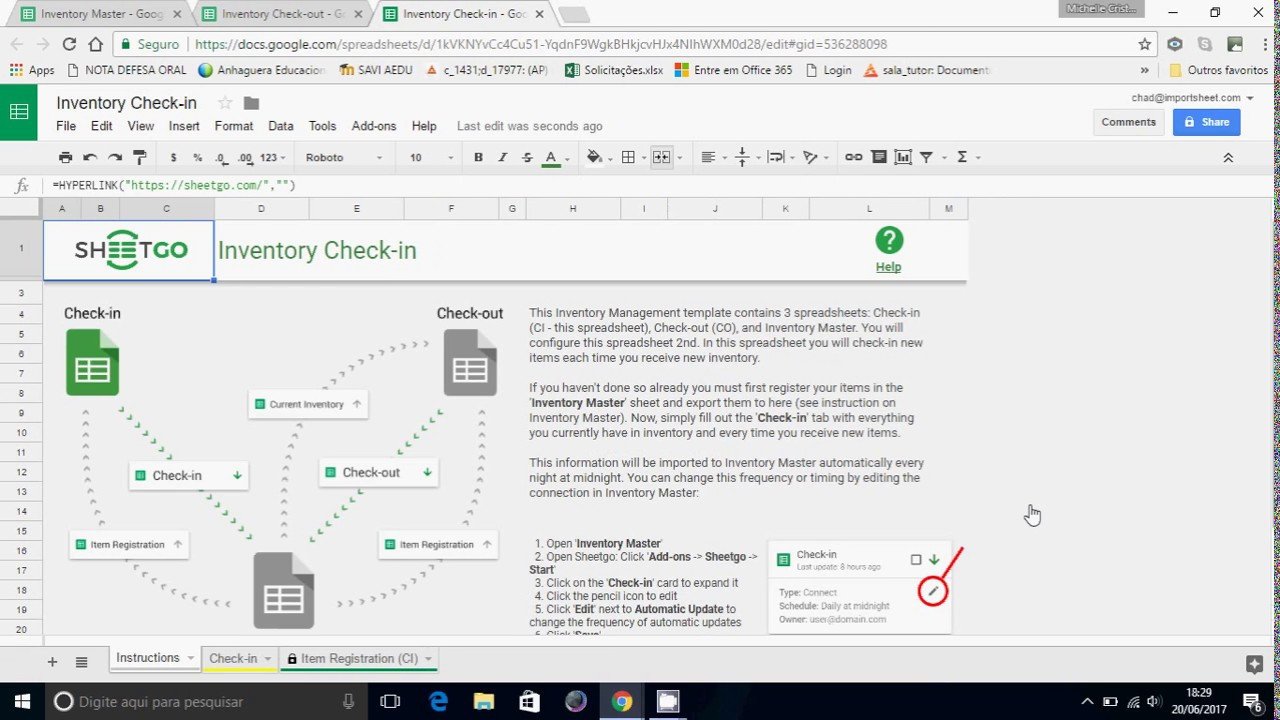
Task: Click the green Help link
Action: 888,267
